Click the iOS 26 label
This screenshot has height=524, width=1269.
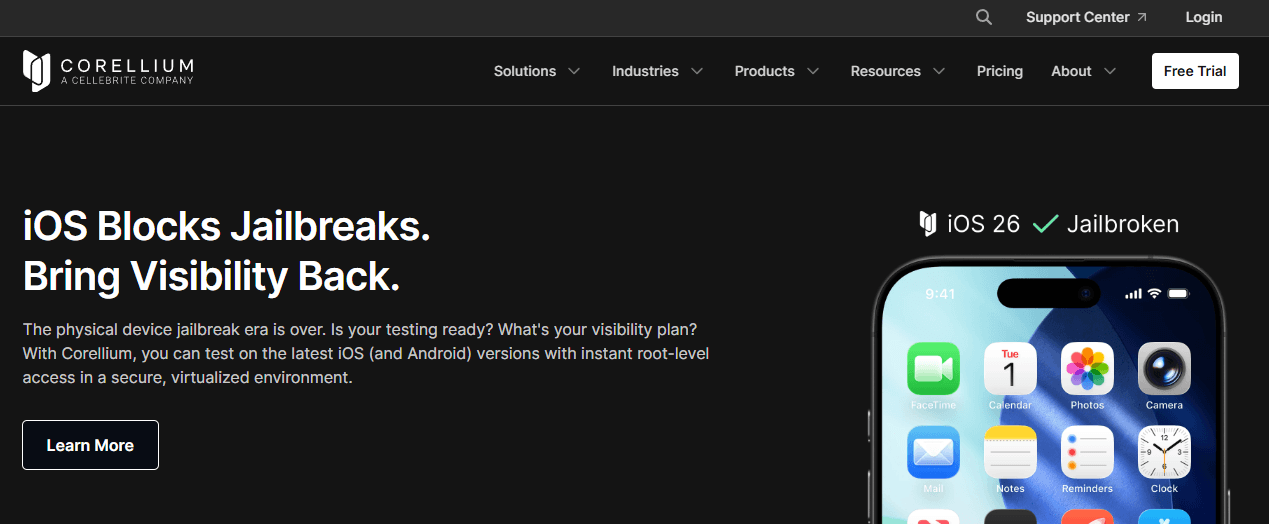984,224
